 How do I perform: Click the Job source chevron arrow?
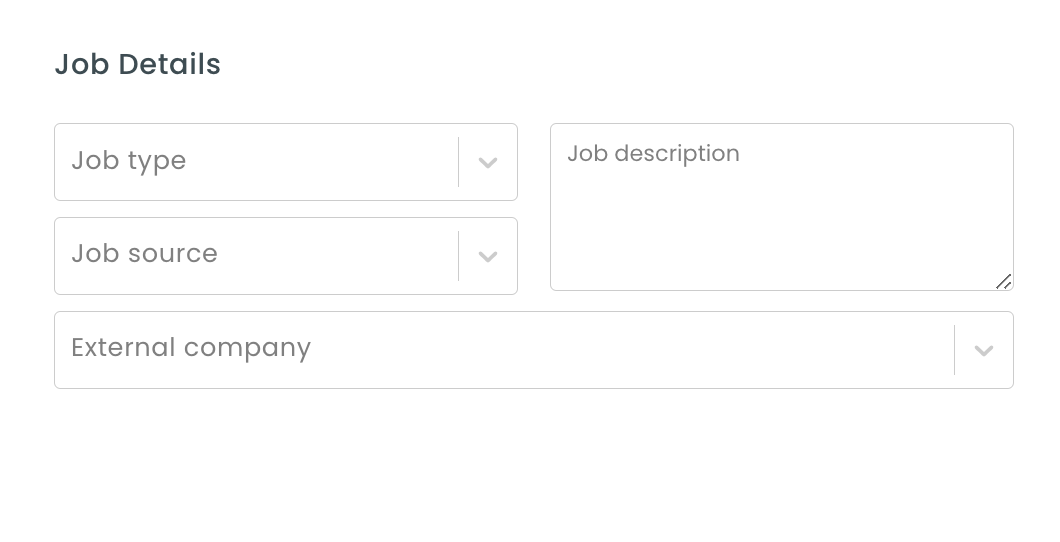click(488, 257)
